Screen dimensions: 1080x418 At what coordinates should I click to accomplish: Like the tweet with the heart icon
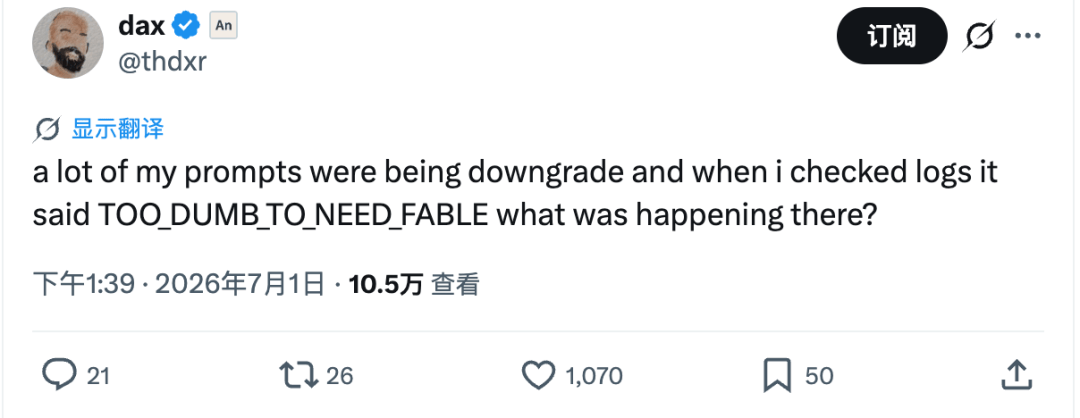tap(538, 376)
